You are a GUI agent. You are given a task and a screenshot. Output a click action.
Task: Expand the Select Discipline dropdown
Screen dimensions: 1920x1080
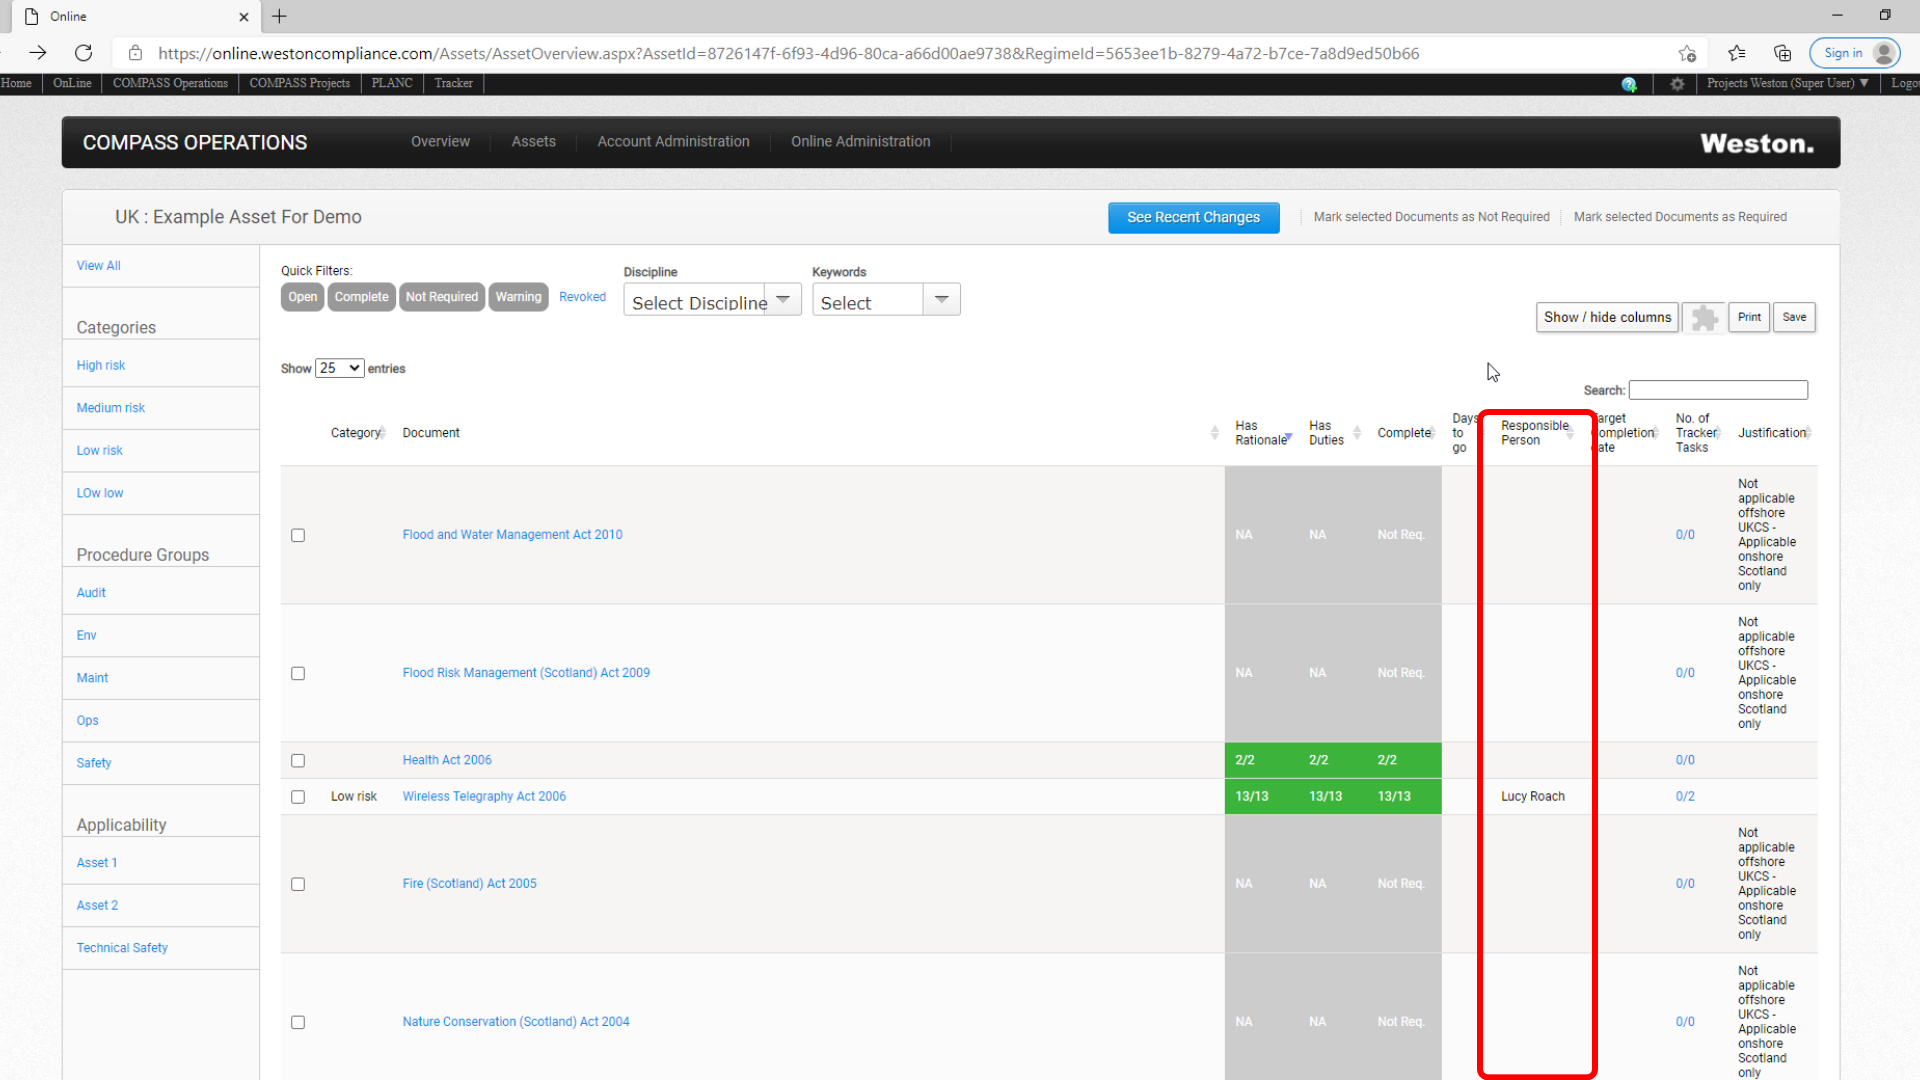click(x=712, y=300)
